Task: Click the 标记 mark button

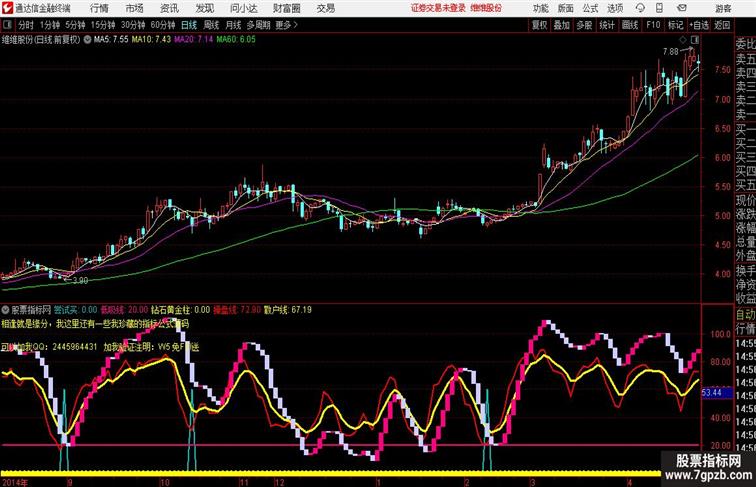Action: (675, 25)
